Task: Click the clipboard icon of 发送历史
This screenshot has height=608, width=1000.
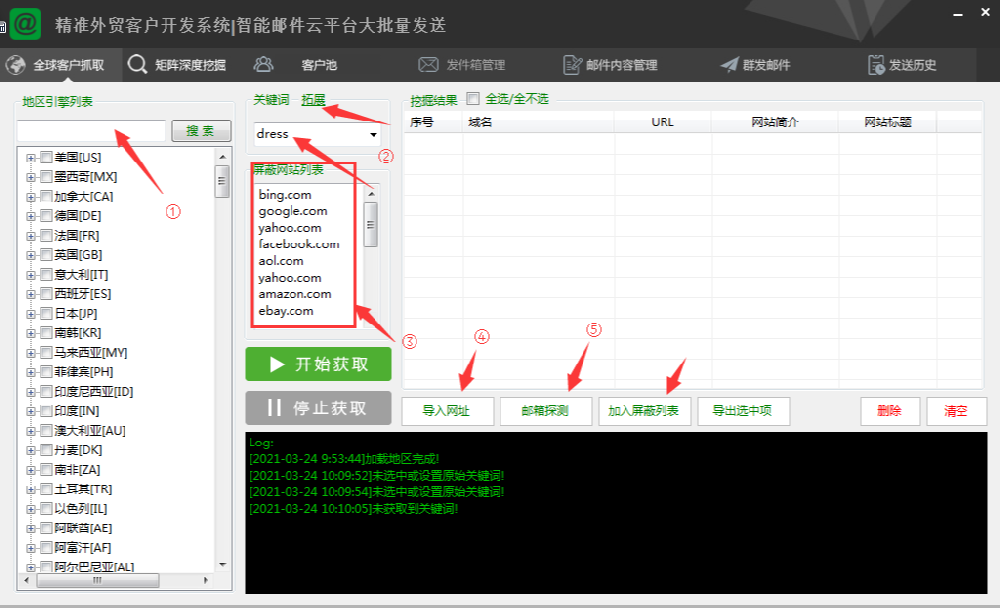Action: [x=876, y=64]
